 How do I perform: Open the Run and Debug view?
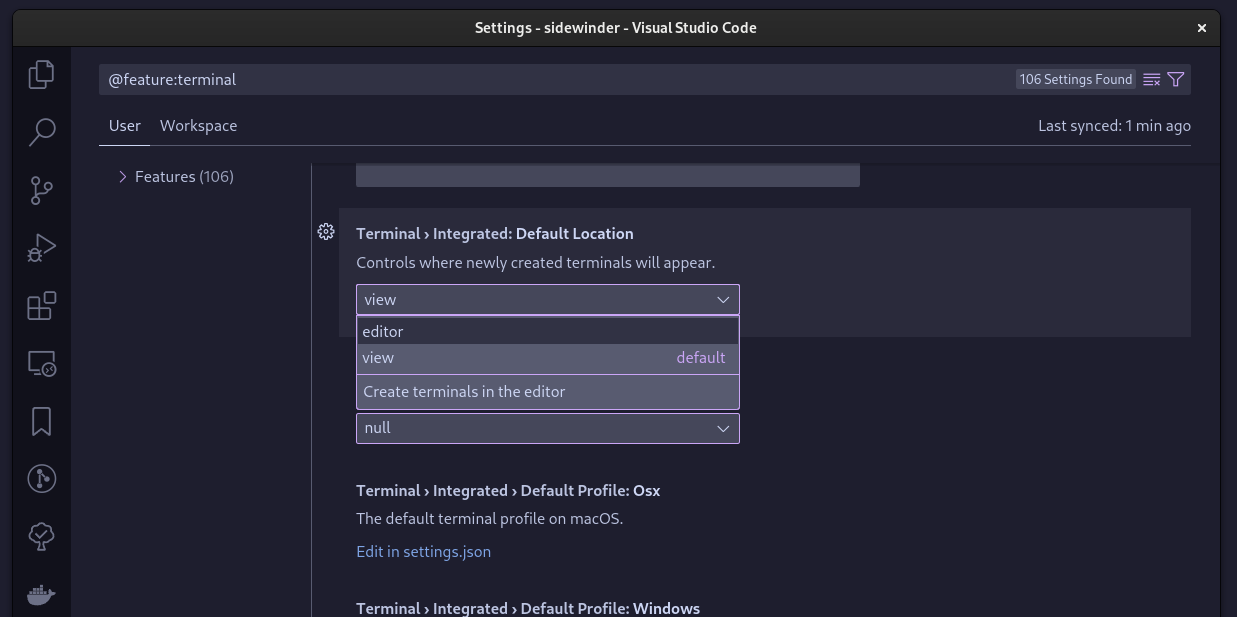(x=40, y=247)
